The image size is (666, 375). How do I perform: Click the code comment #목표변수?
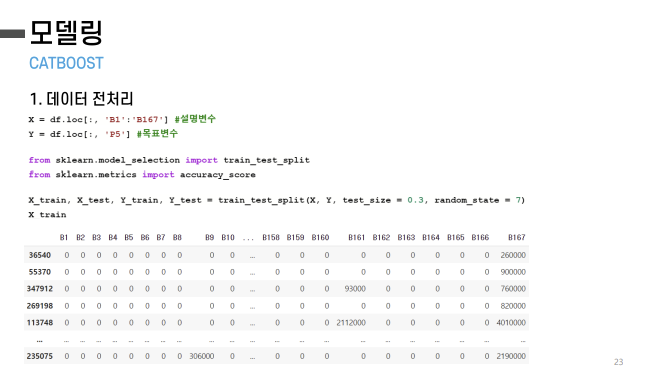click(x=158, y=134)
